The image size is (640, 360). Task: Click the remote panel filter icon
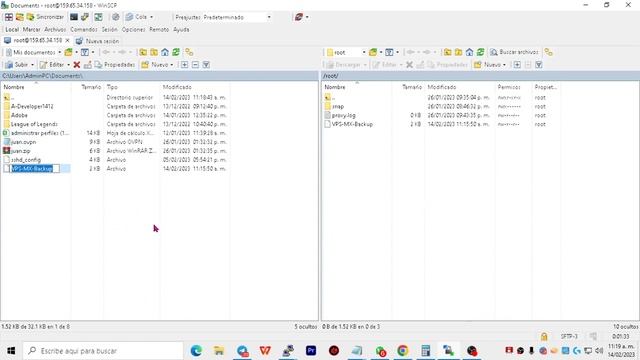coord(389,52)
